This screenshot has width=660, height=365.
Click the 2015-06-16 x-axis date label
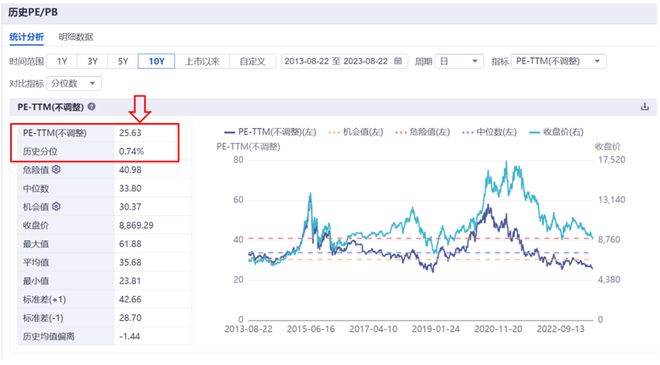(x=311, y=329)
